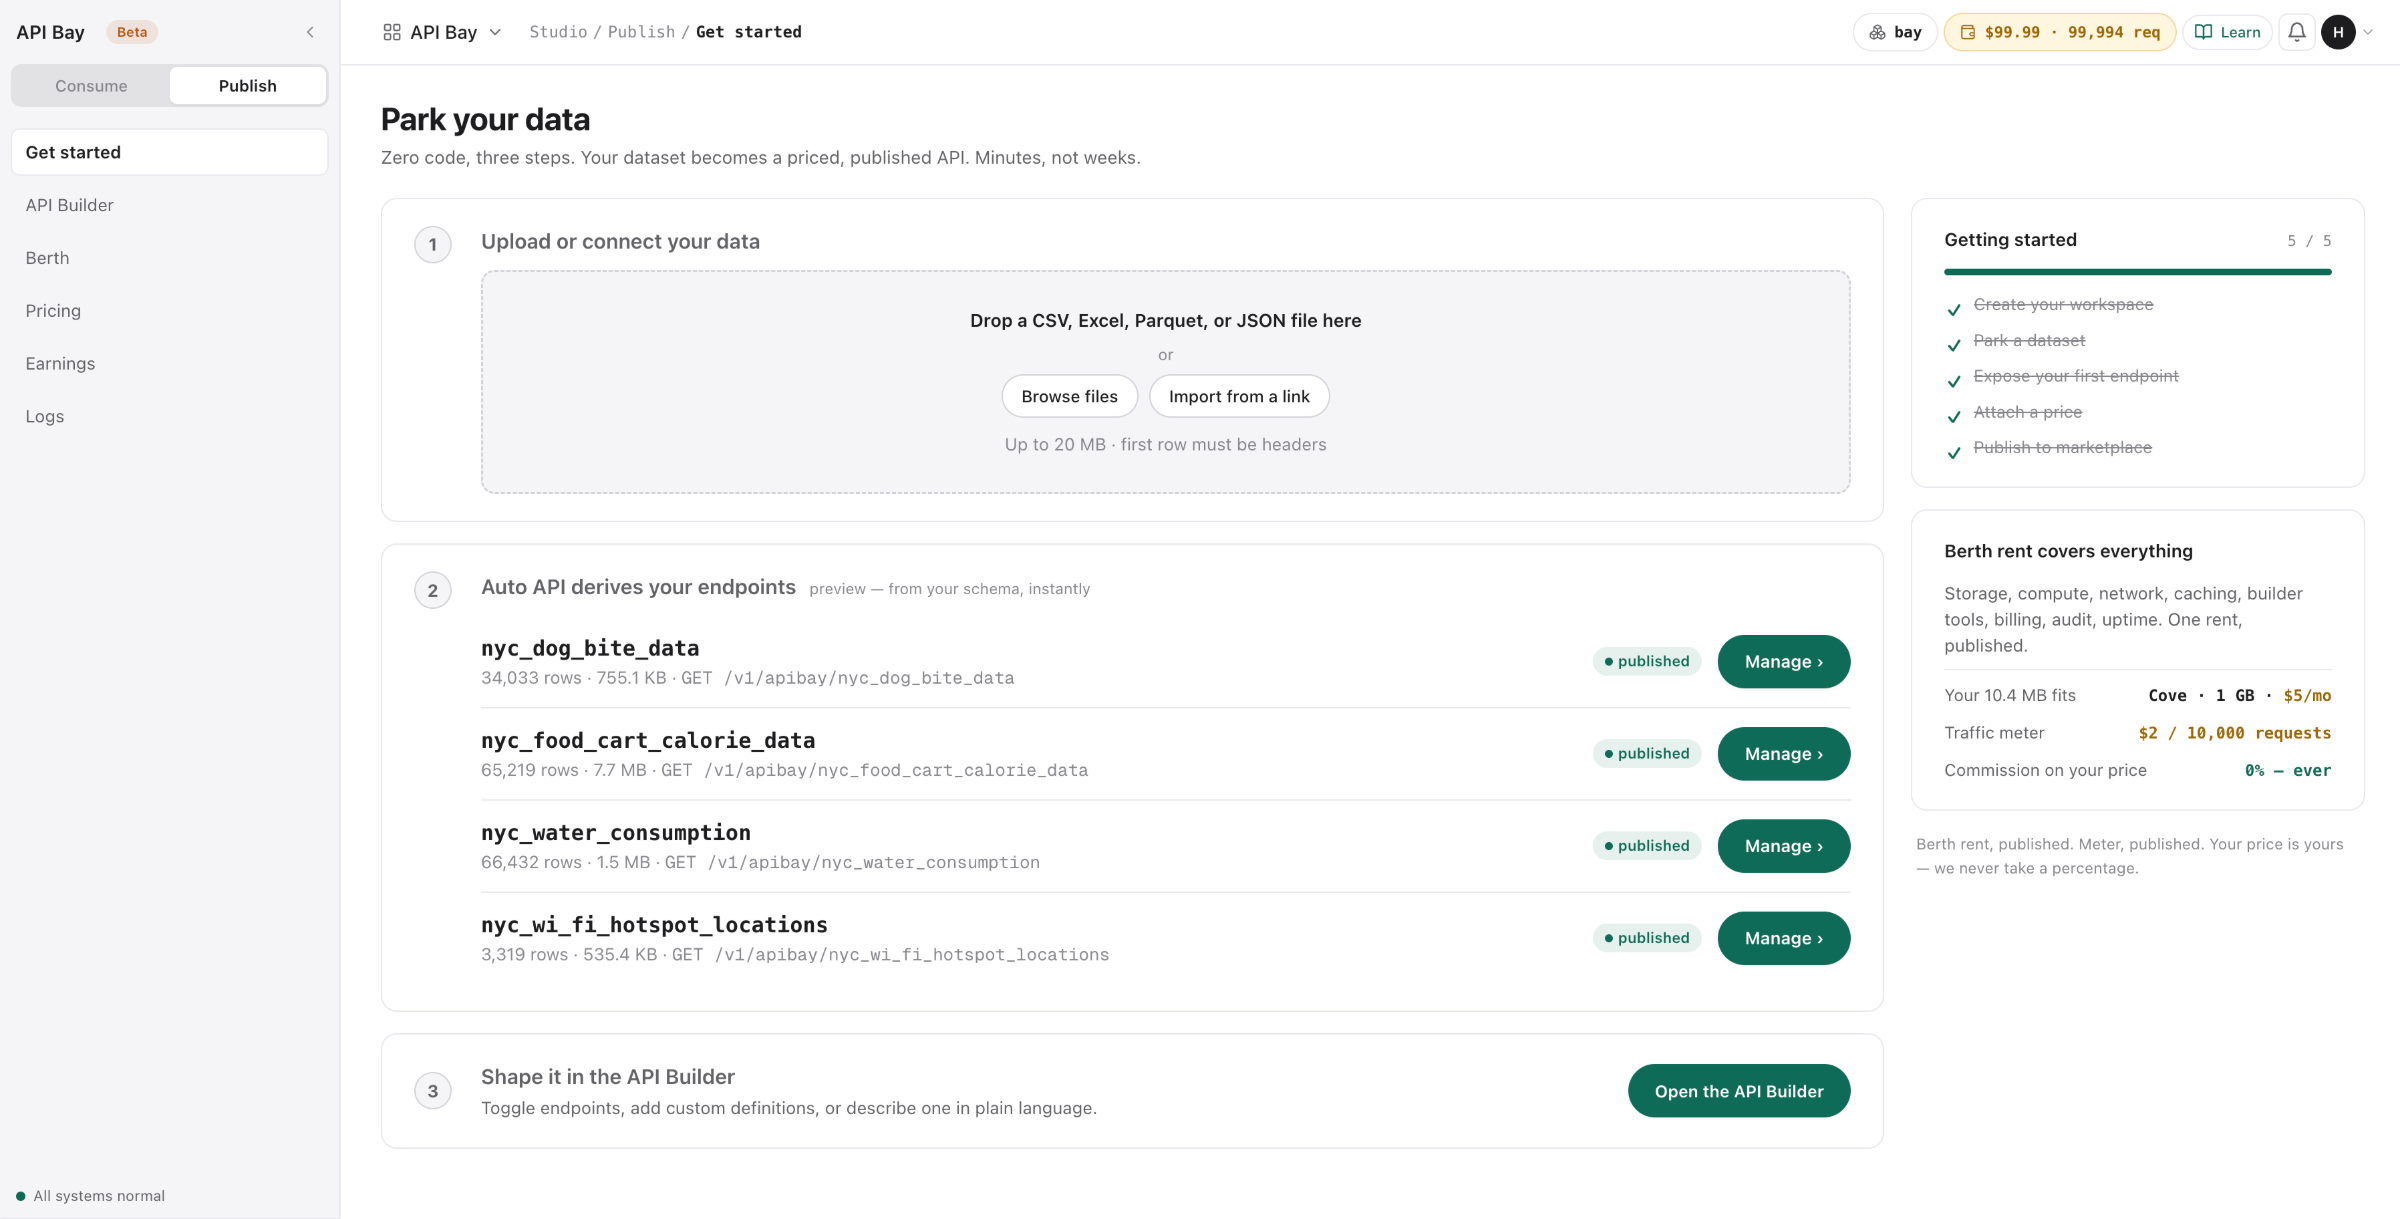Viewport: 2400px width, 1219px height.
Task: Switch to the Publish tab
Action: click(x=248, y=86)
